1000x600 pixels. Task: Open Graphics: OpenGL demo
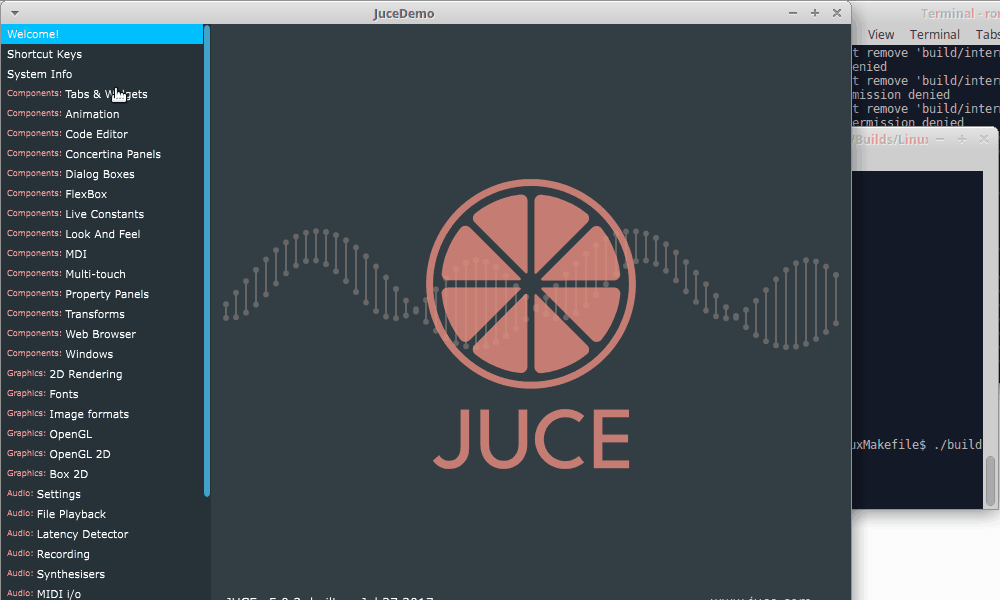tap(102, 434)
